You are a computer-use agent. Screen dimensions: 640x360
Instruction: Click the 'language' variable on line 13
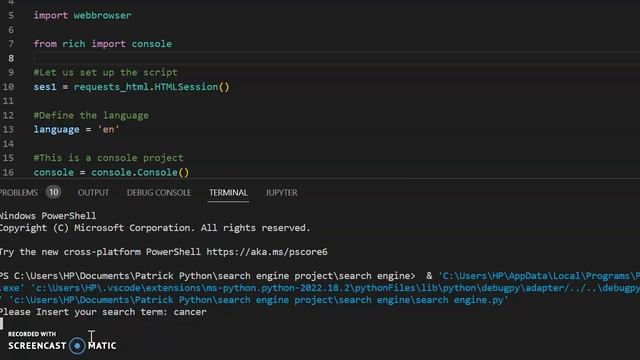(x=56, y=130)
